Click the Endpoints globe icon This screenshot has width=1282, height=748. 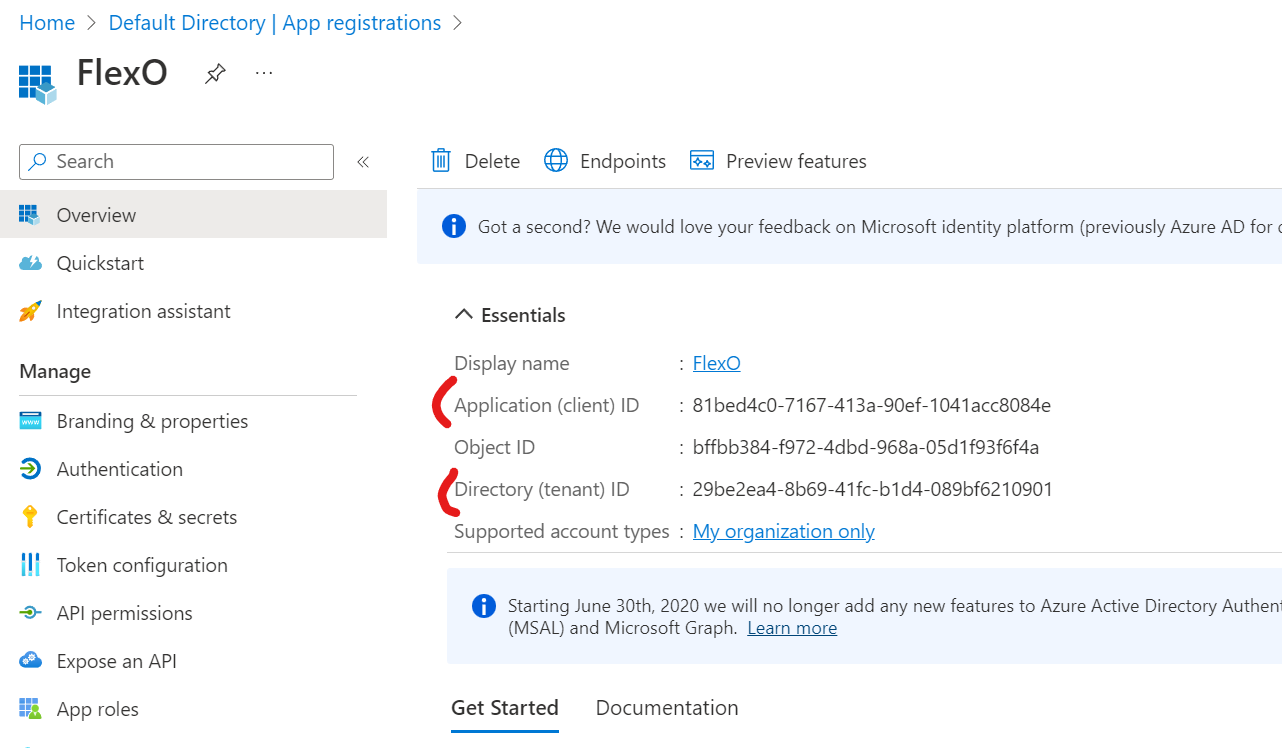tap(556, 161)
